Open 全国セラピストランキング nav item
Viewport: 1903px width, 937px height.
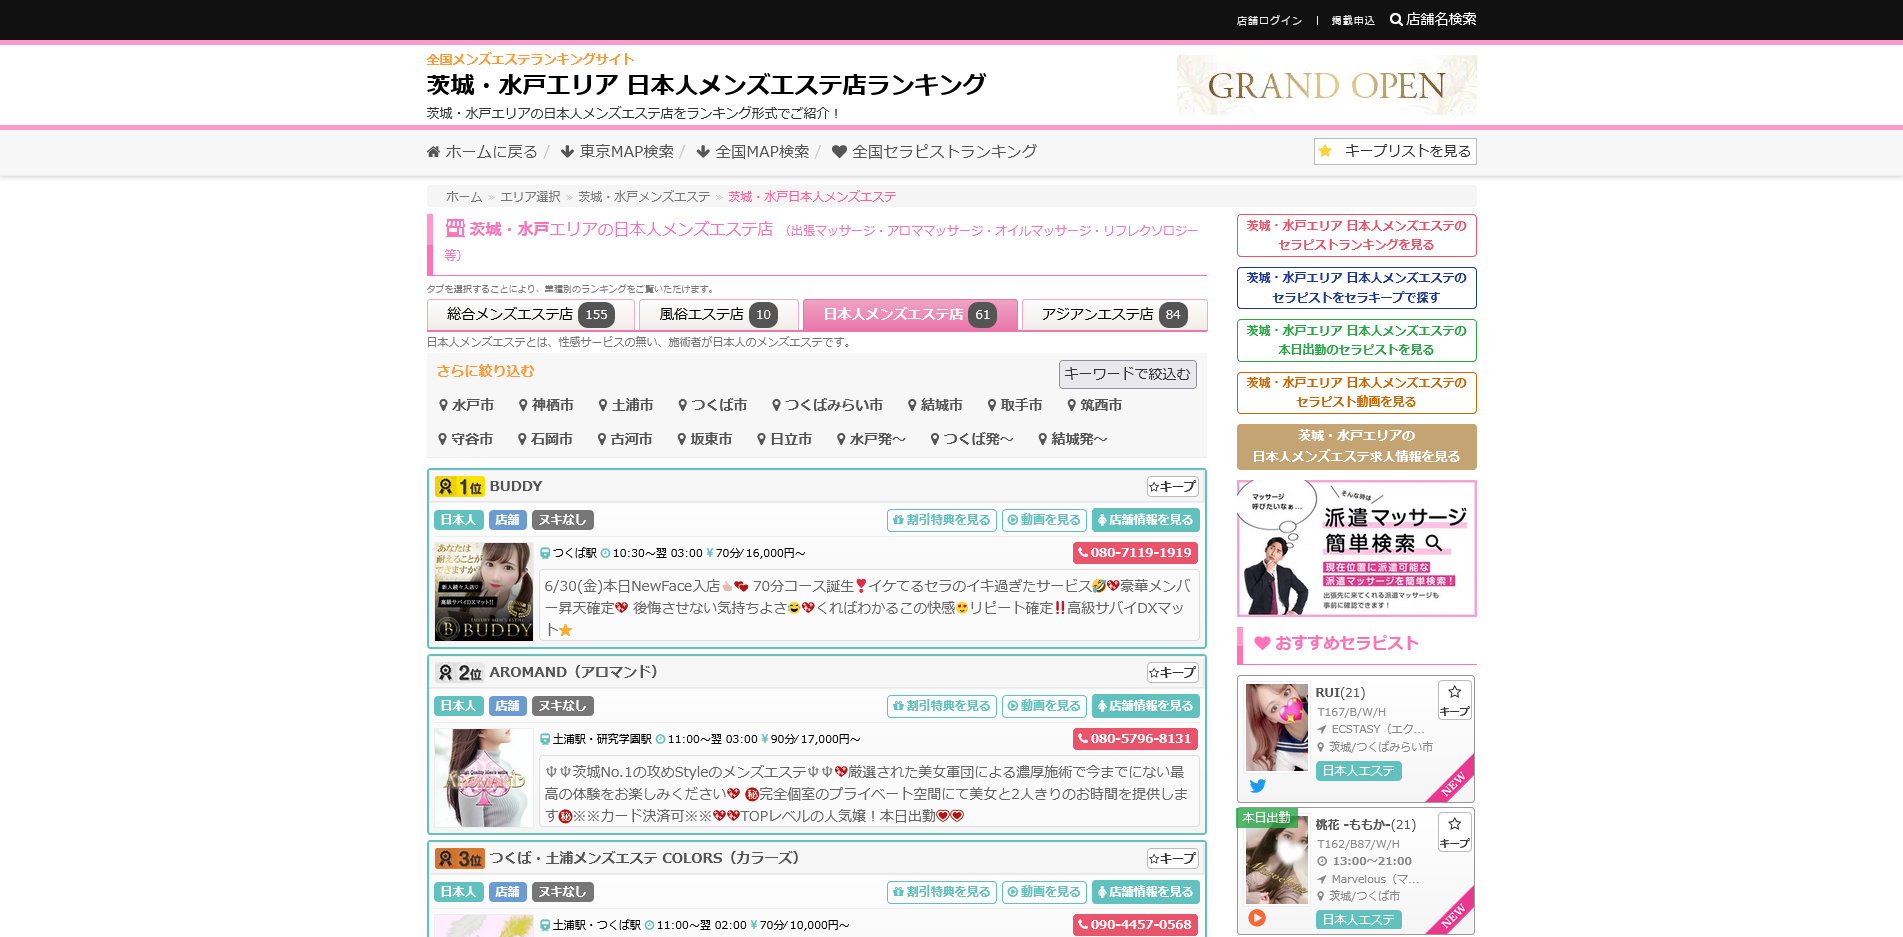934,151
